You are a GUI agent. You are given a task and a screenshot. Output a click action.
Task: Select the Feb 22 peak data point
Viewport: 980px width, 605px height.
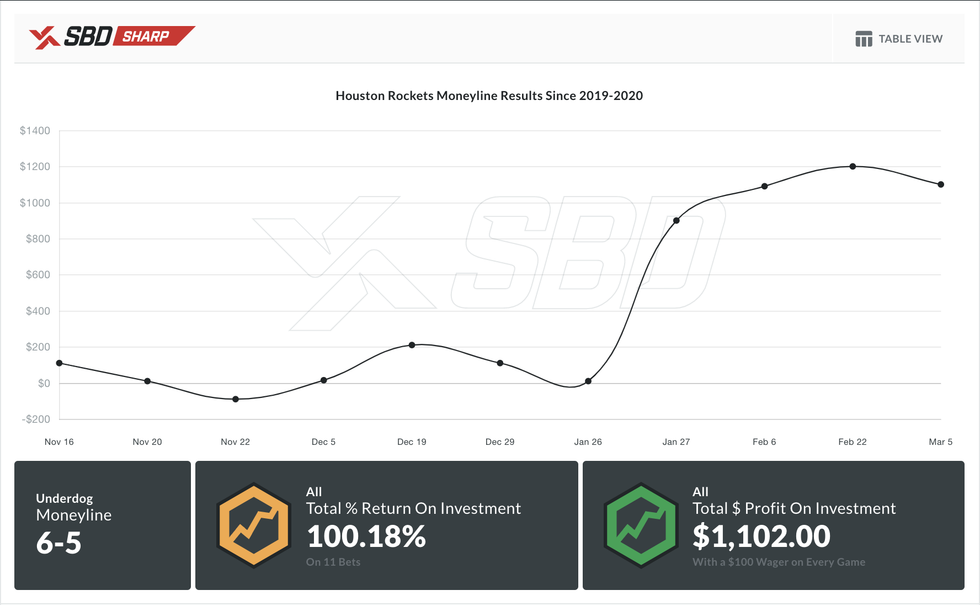[853, 166]
